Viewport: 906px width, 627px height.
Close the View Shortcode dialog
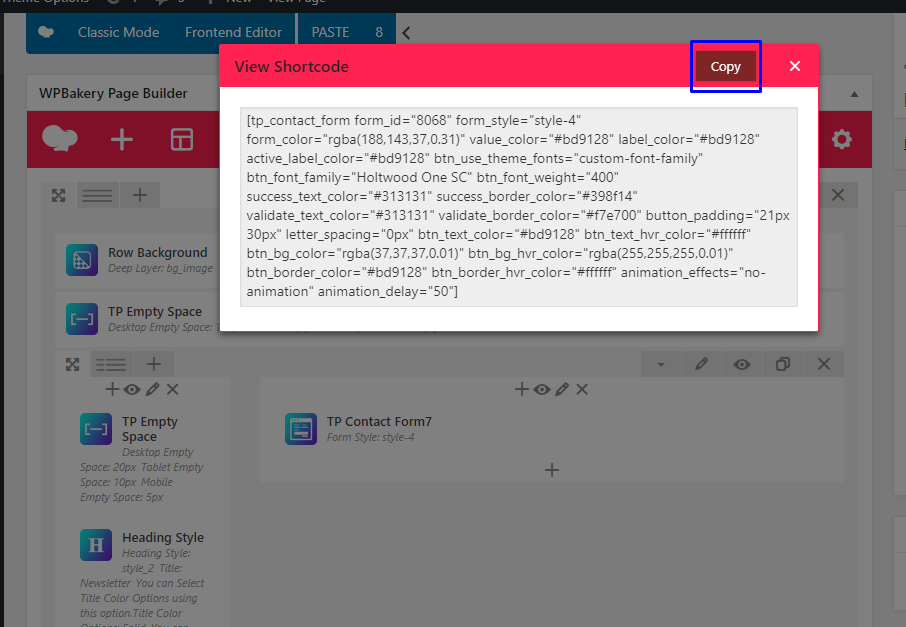[795, 66]
